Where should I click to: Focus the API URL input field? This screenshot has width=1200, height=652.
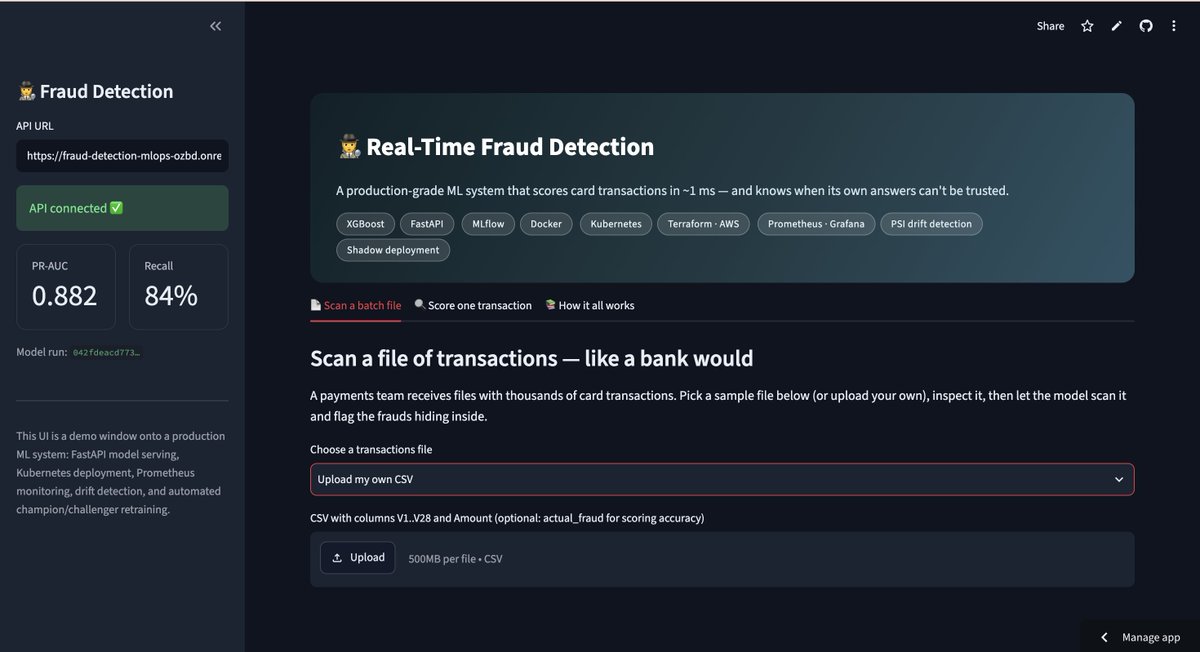click(x=122, y=156)
